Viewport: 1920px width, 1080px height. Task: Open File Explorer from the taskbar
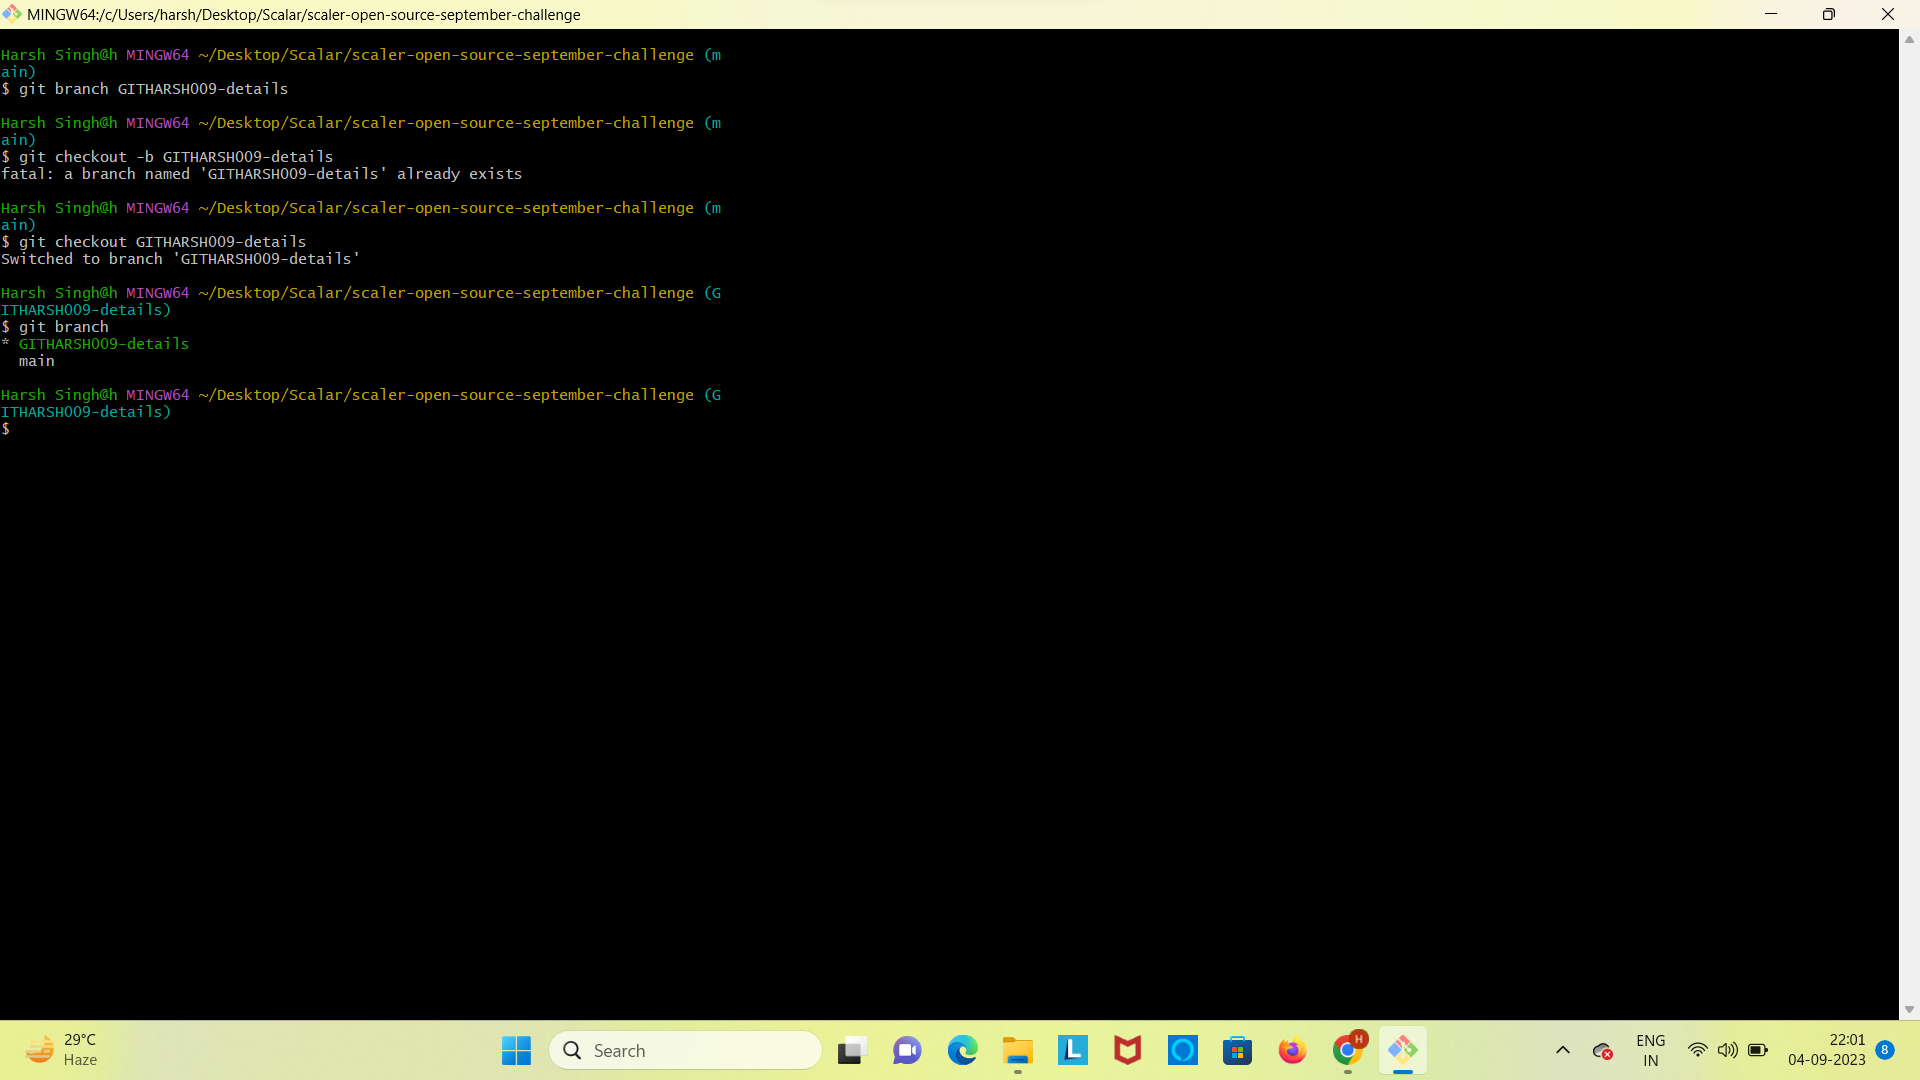coord(1017,1050)
